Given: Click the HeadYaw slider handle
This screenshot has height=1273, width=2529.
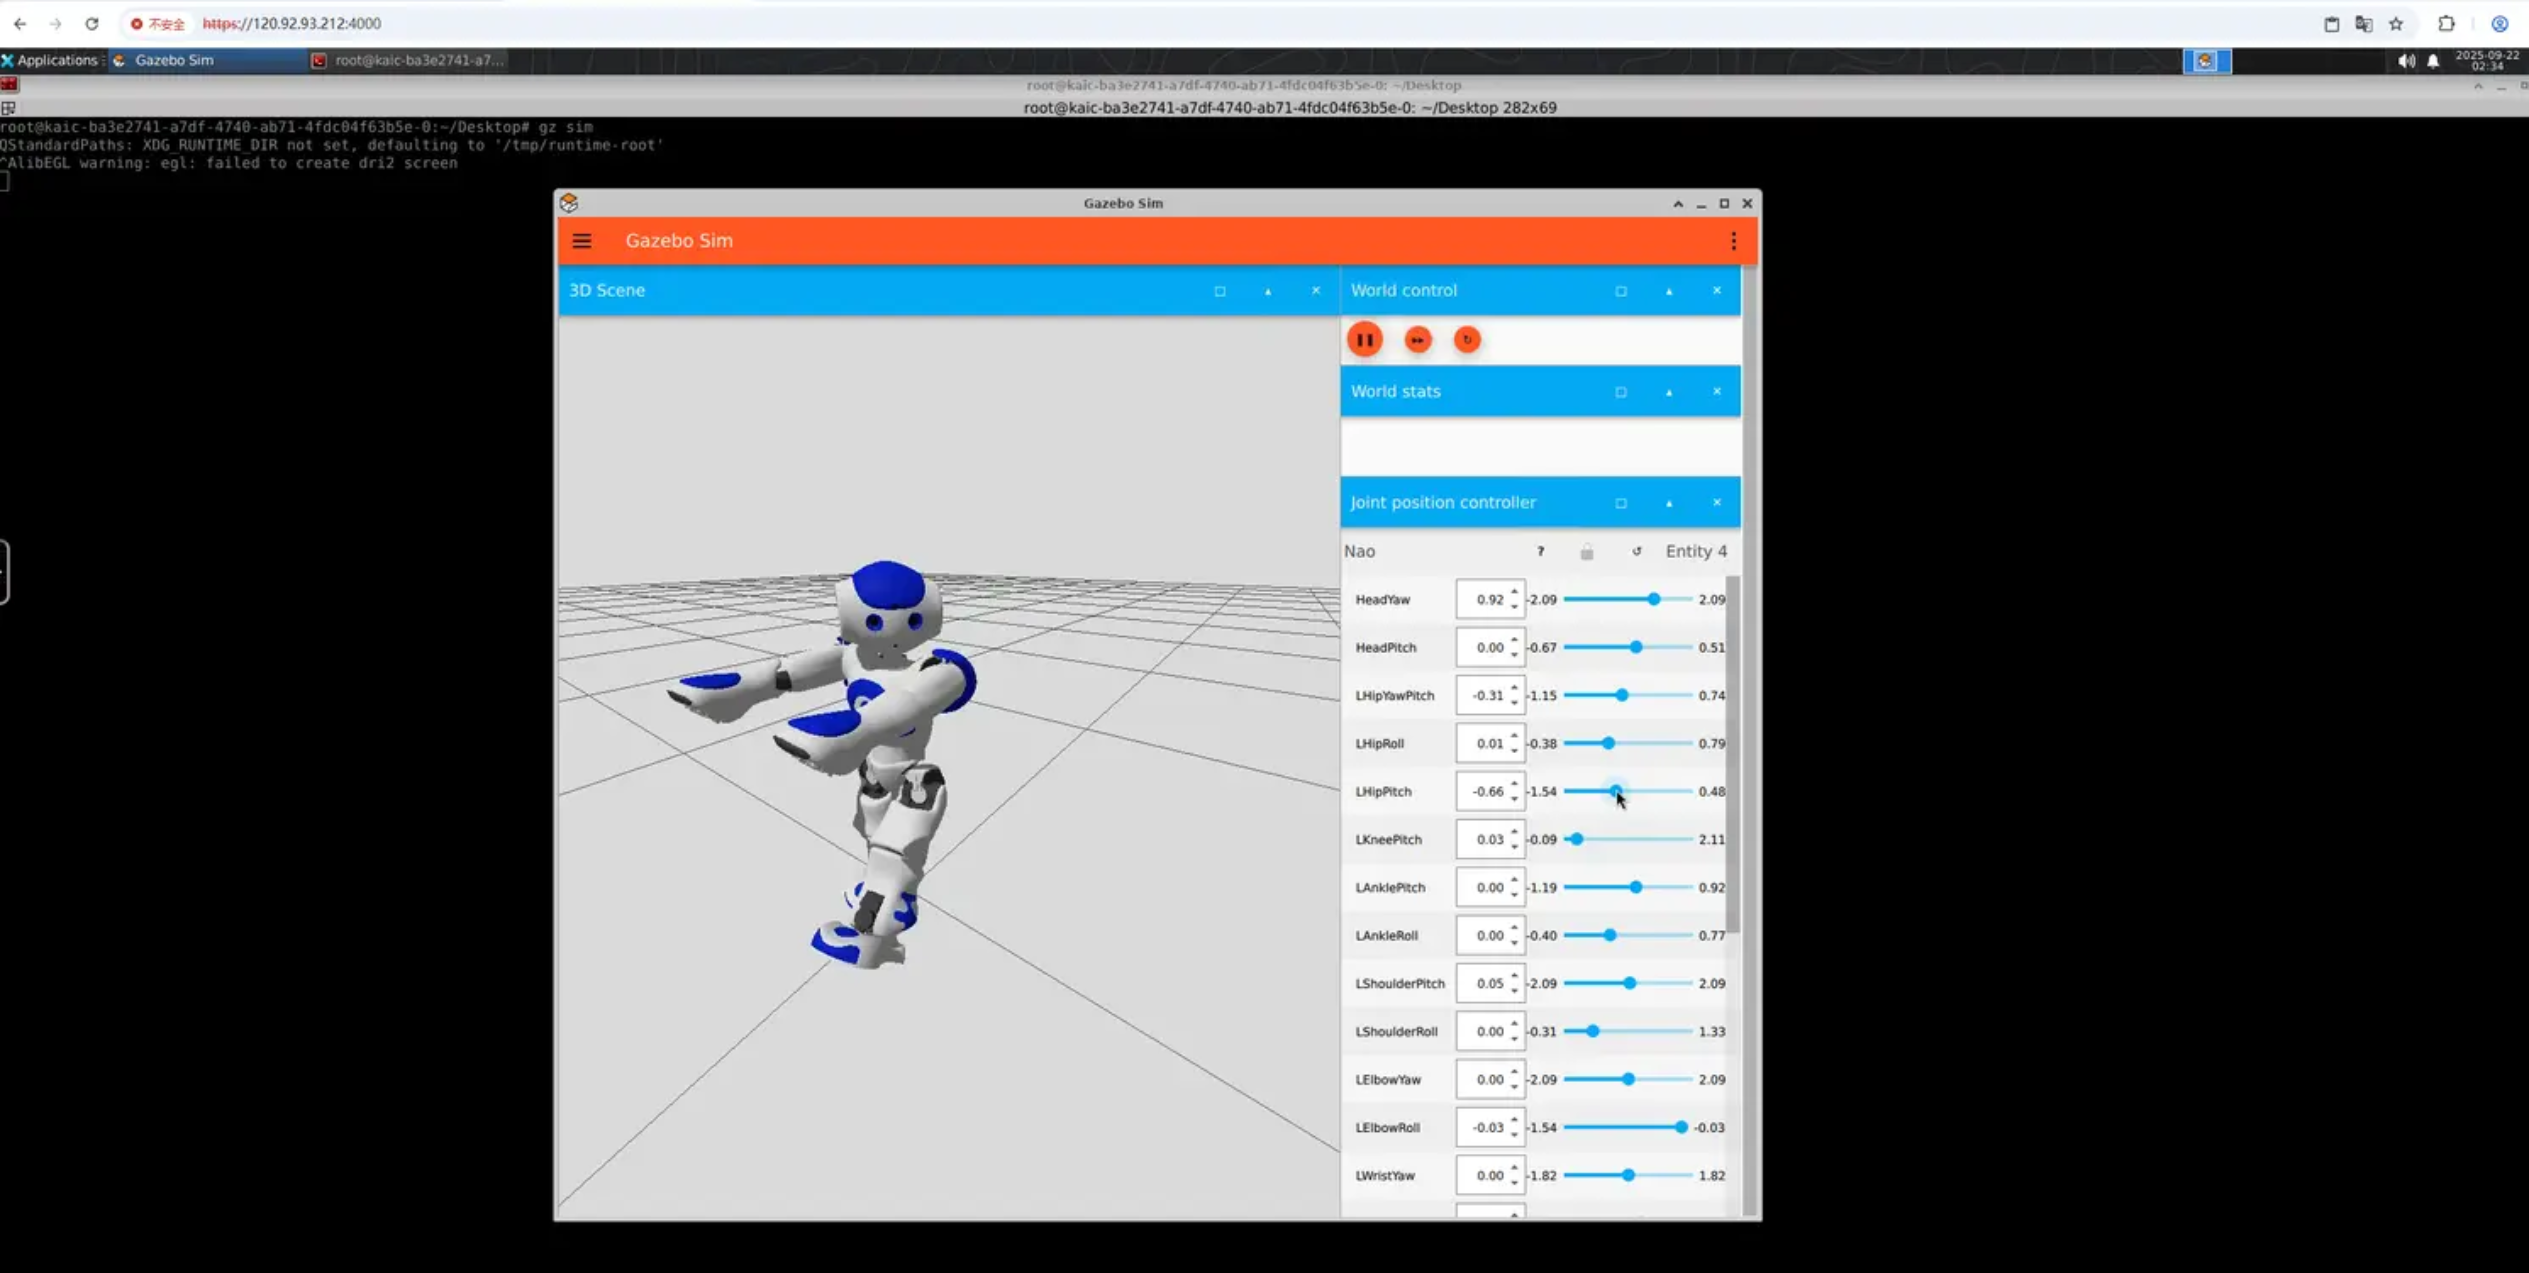Looking at the screenshot, I should click(1653, 599).
